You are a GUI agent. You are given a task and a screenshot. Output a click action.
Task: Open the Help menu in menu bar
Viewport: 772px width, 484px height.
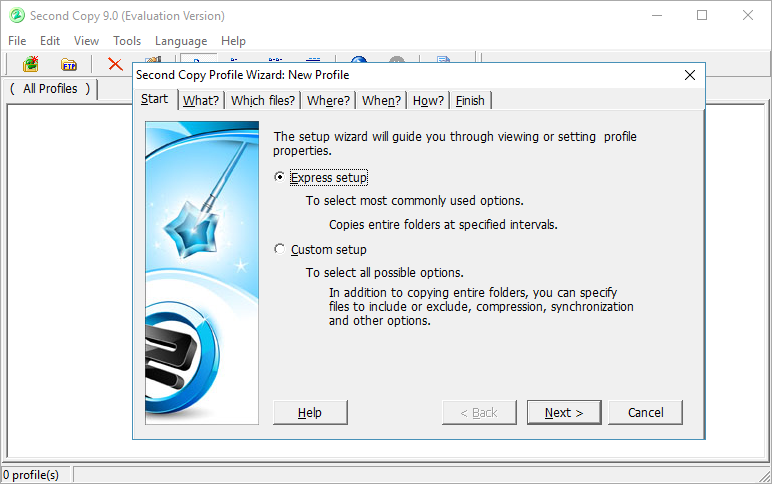(x=233, y=41)
